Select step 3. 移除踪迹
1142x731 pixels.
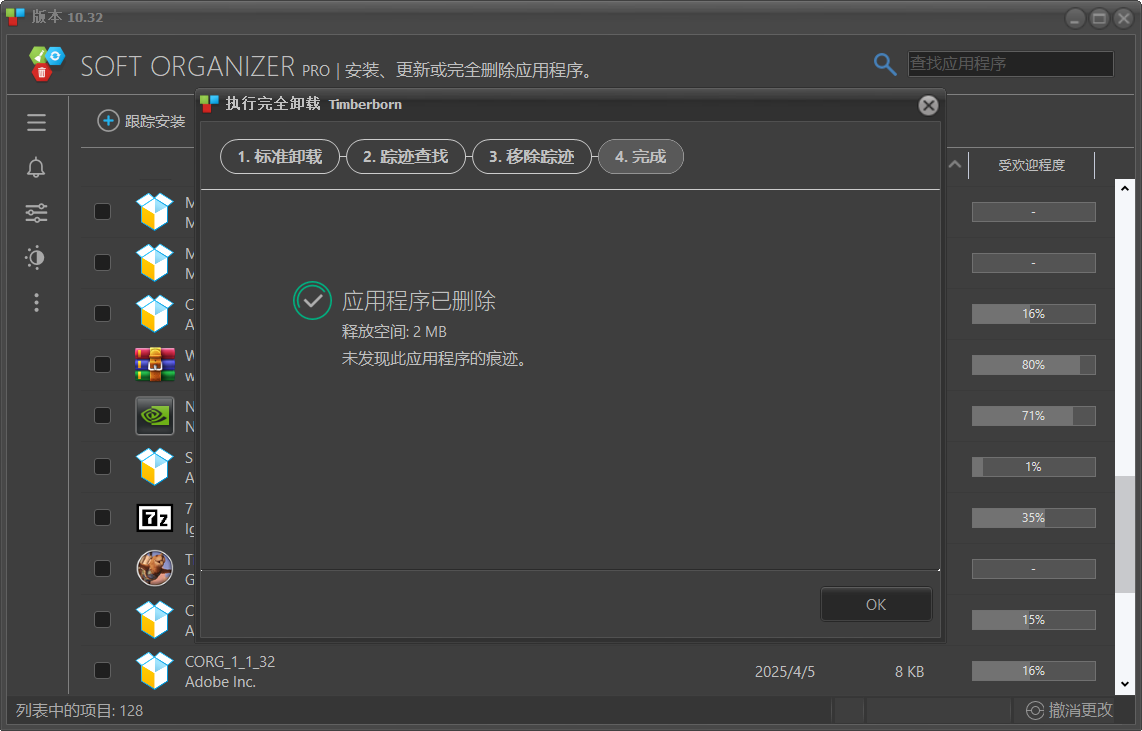[532, 157]
